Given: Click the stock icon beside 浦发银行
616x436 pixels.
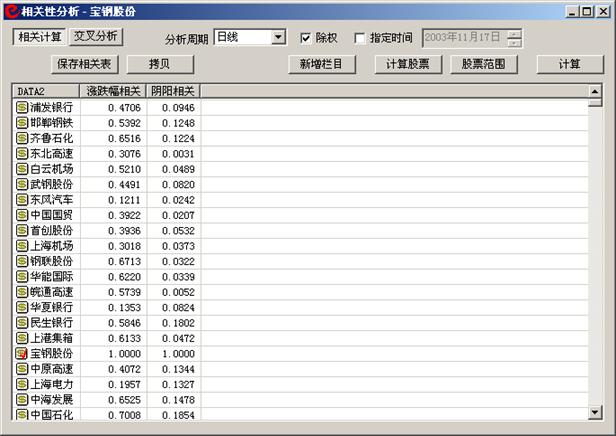Looking at the screenshot, I should click(22, 107).
